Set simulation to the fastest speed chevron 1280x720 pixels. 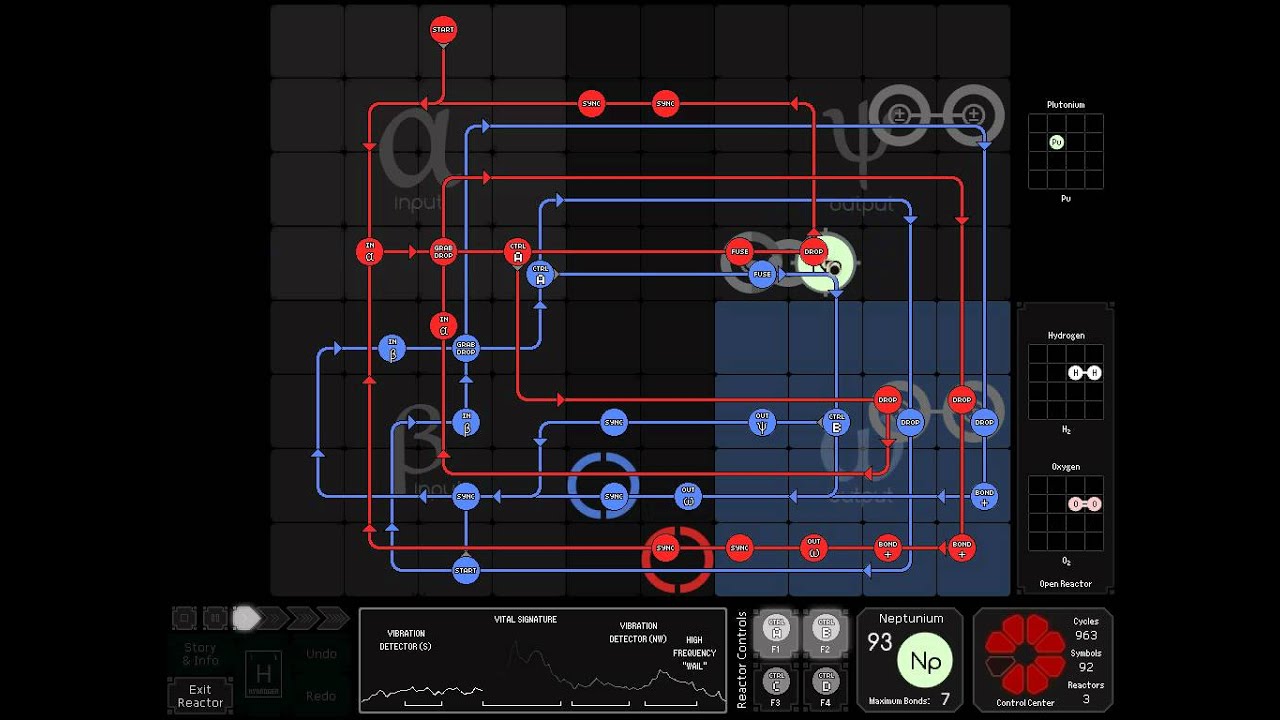pos(334,618)
